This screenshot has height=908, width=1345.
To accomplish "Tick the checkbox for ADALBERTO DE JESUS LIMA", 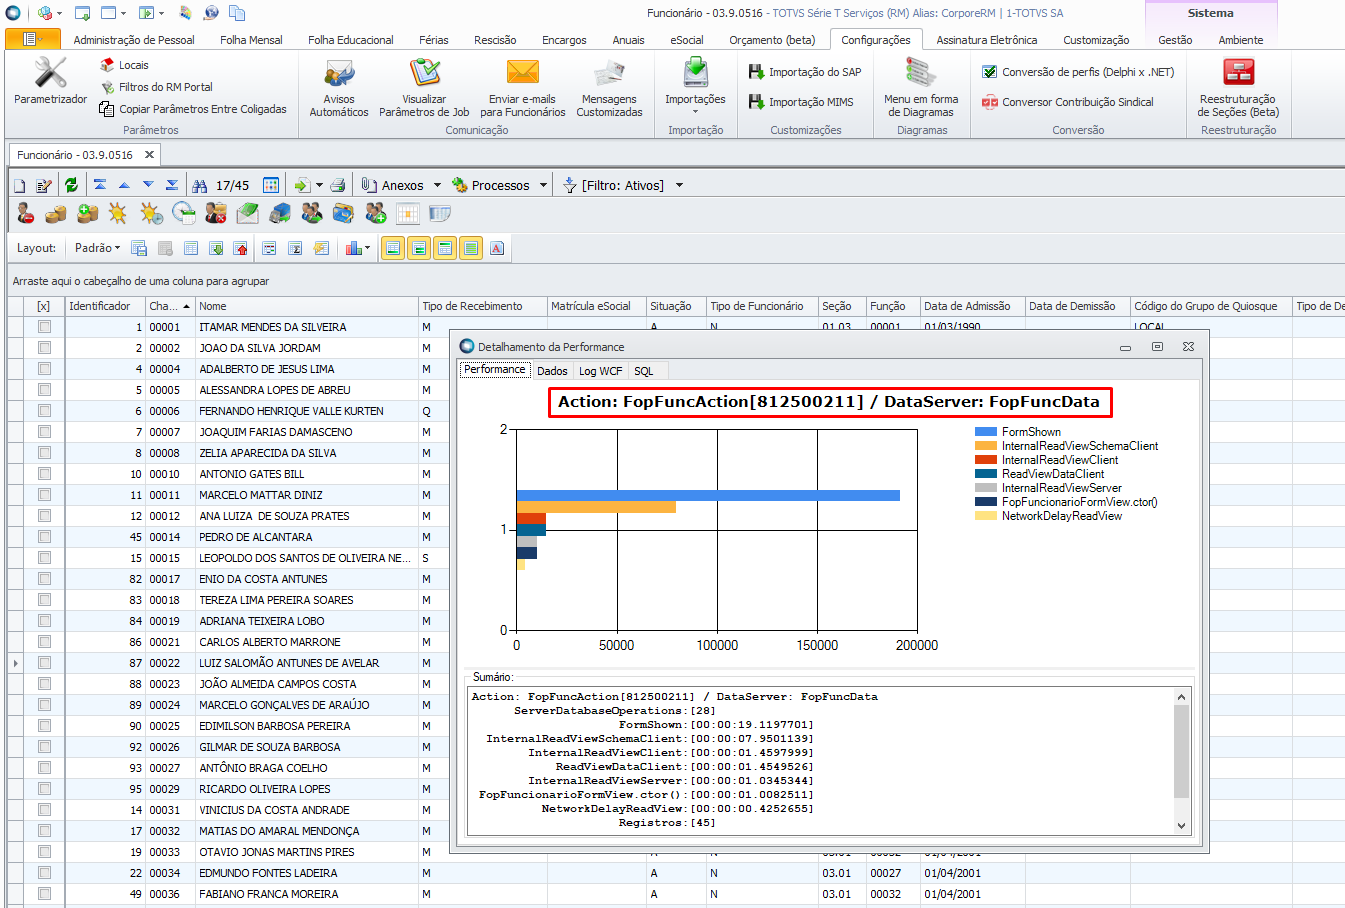I will coord(44,369).
